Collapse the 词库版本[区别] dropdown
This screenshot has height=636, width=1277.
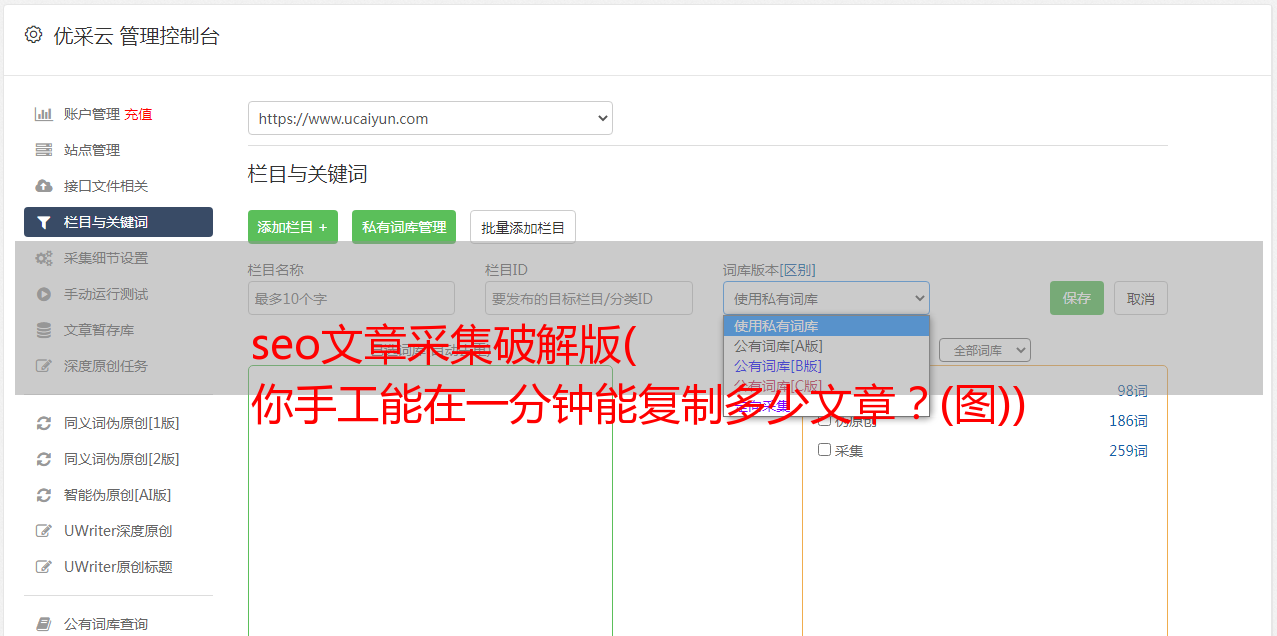[826, 298]
